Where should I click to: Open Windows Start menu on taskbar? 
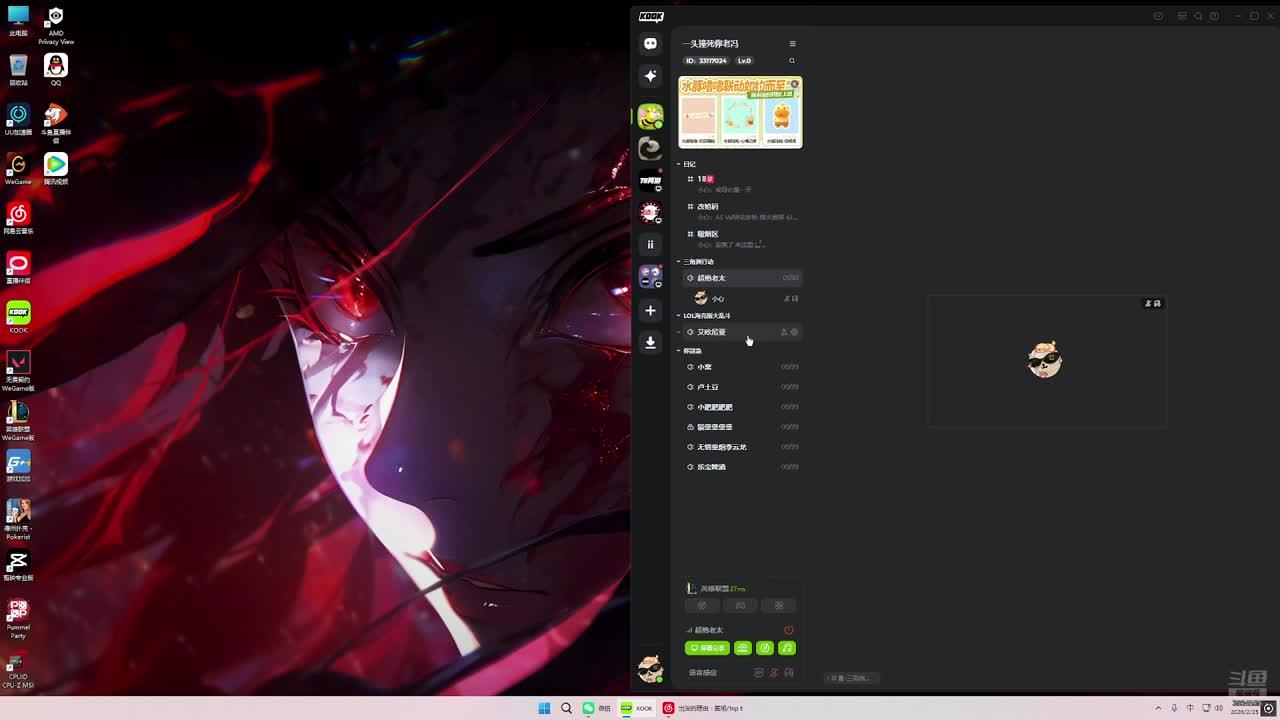[x=544, y=708]
